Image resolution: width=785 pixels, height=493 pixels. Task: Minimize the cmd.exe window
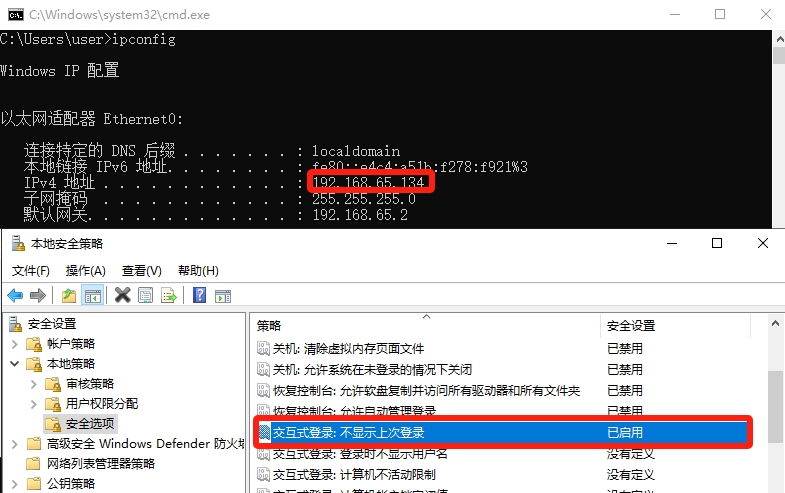(x=675, y=15)
